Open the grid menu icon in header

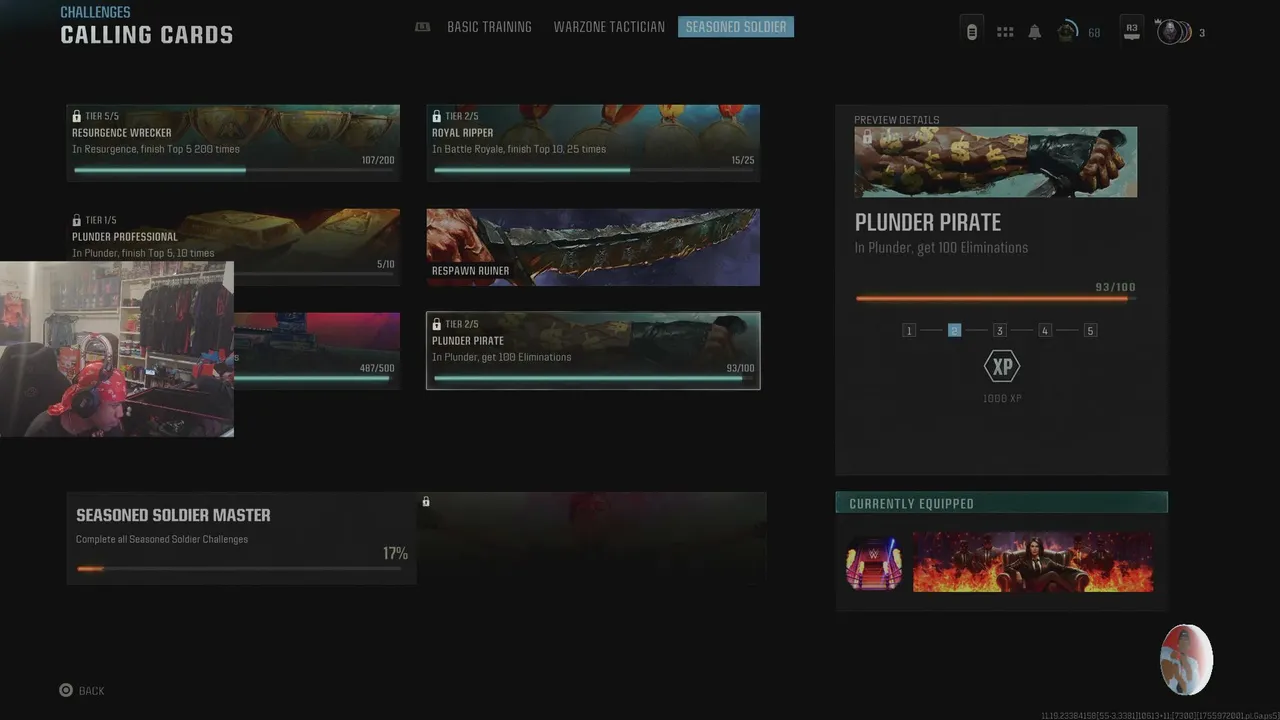tap(1005, 32)
